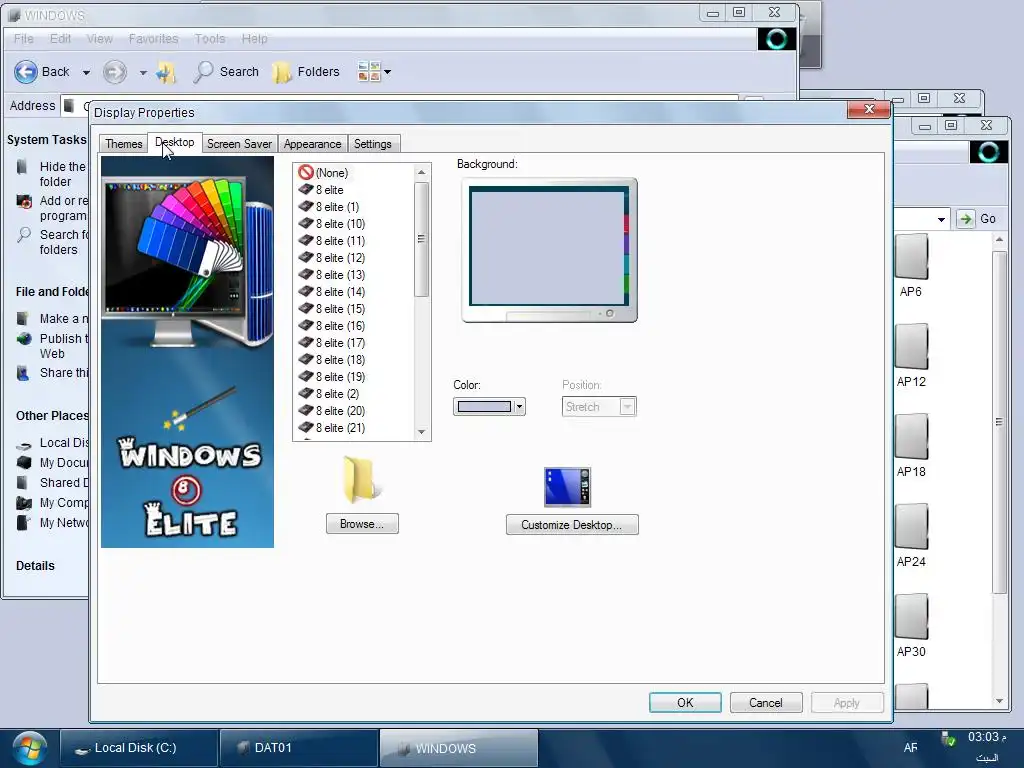
Task: Click the Views icon in explorer toolbar
Action: click(369, 72)
